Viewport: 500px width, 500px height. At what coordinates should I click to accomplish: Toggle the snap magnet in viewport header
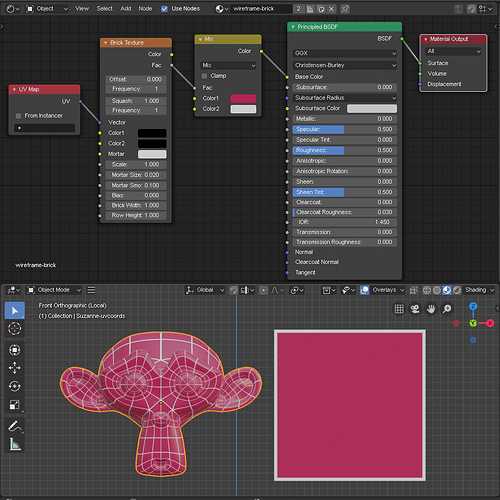234,290
